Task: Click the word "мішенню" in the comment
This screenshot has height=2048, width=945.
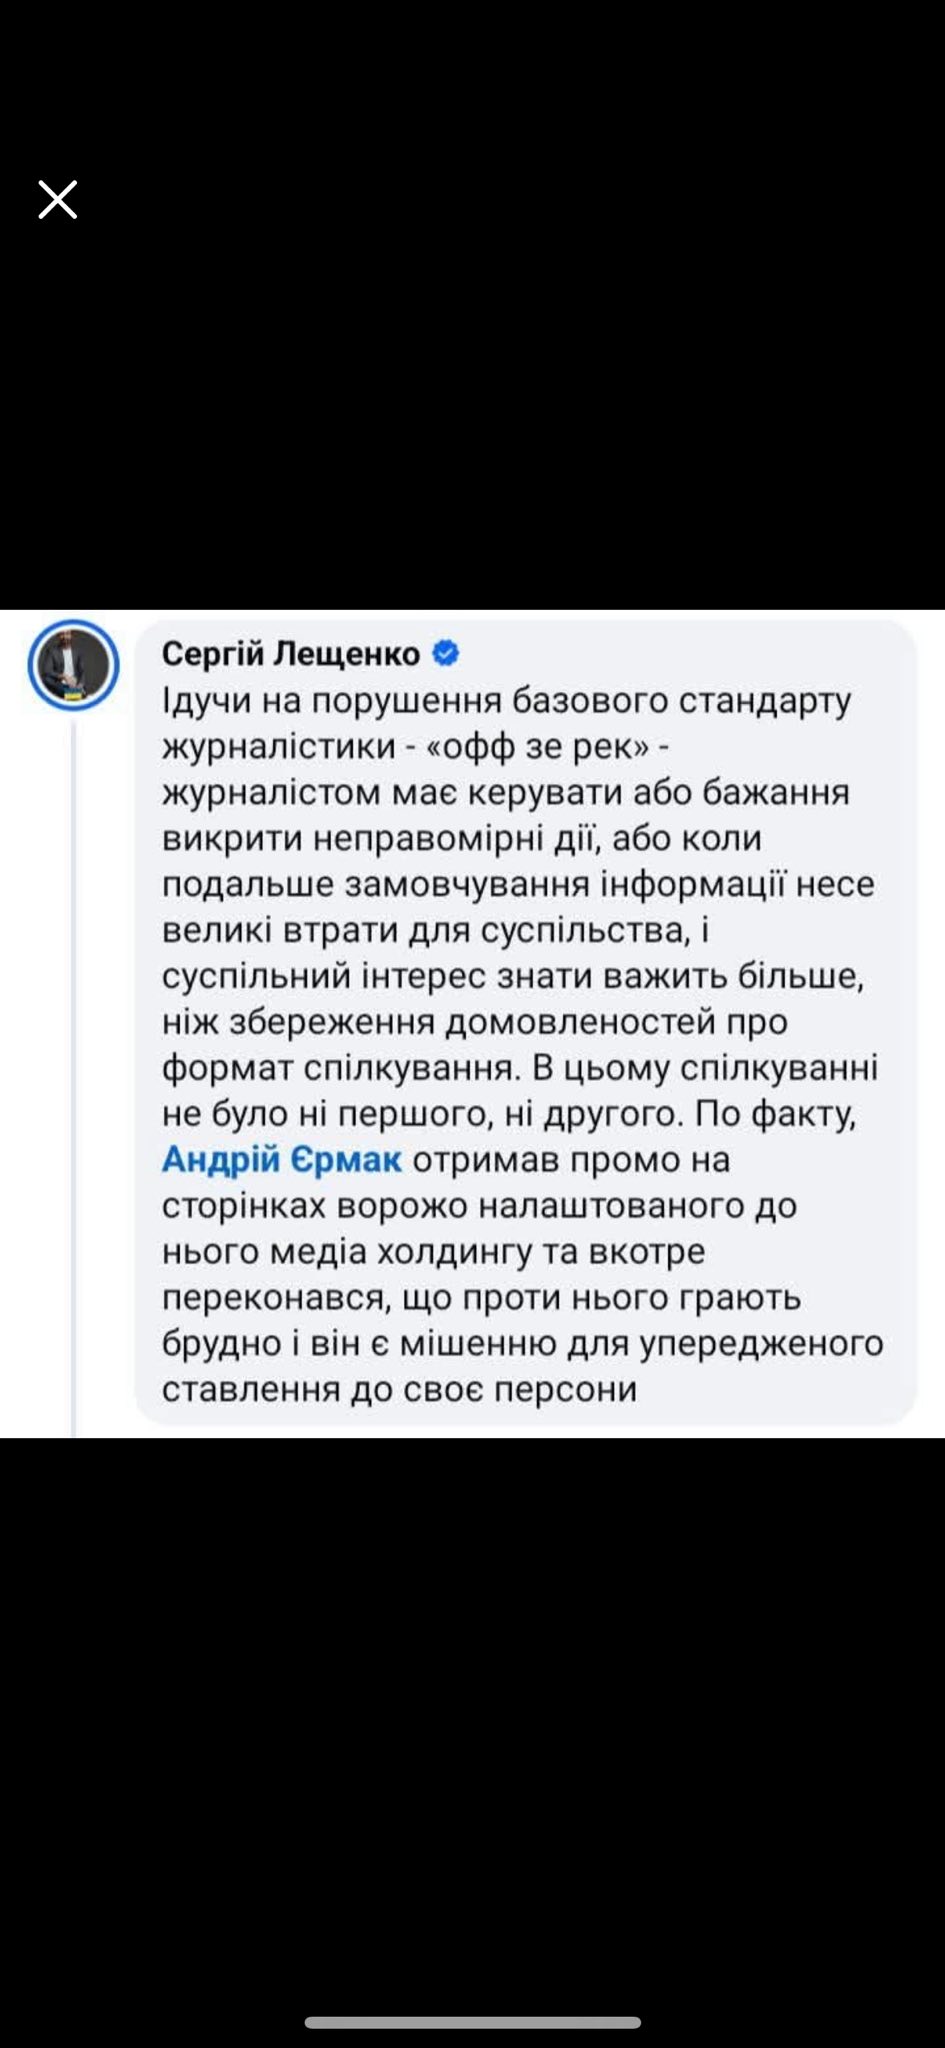Action: click(478, 1344)
